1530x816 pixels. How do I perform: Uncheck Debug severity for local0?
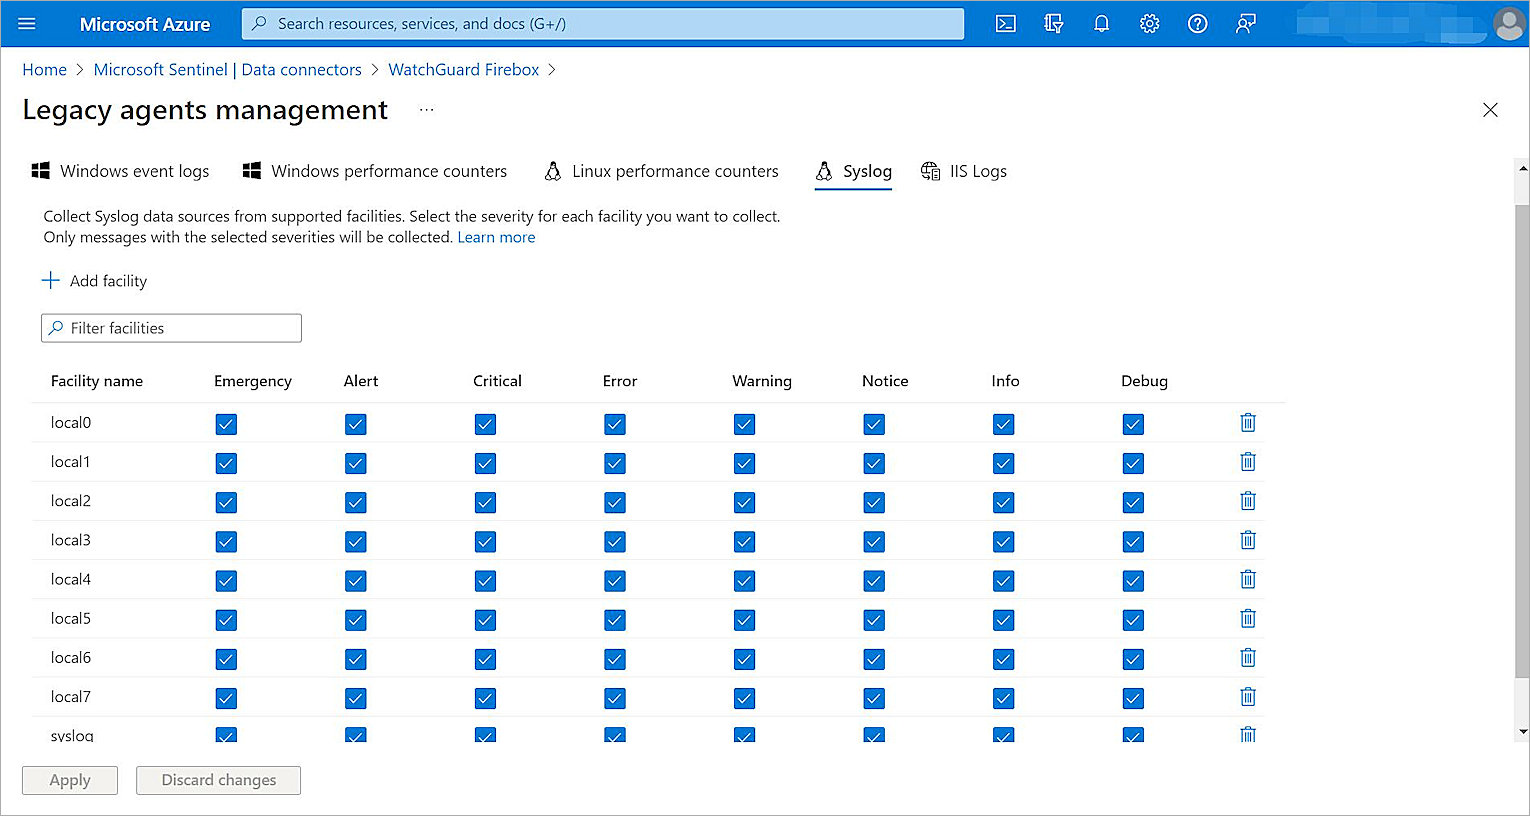click(1133, 423)
